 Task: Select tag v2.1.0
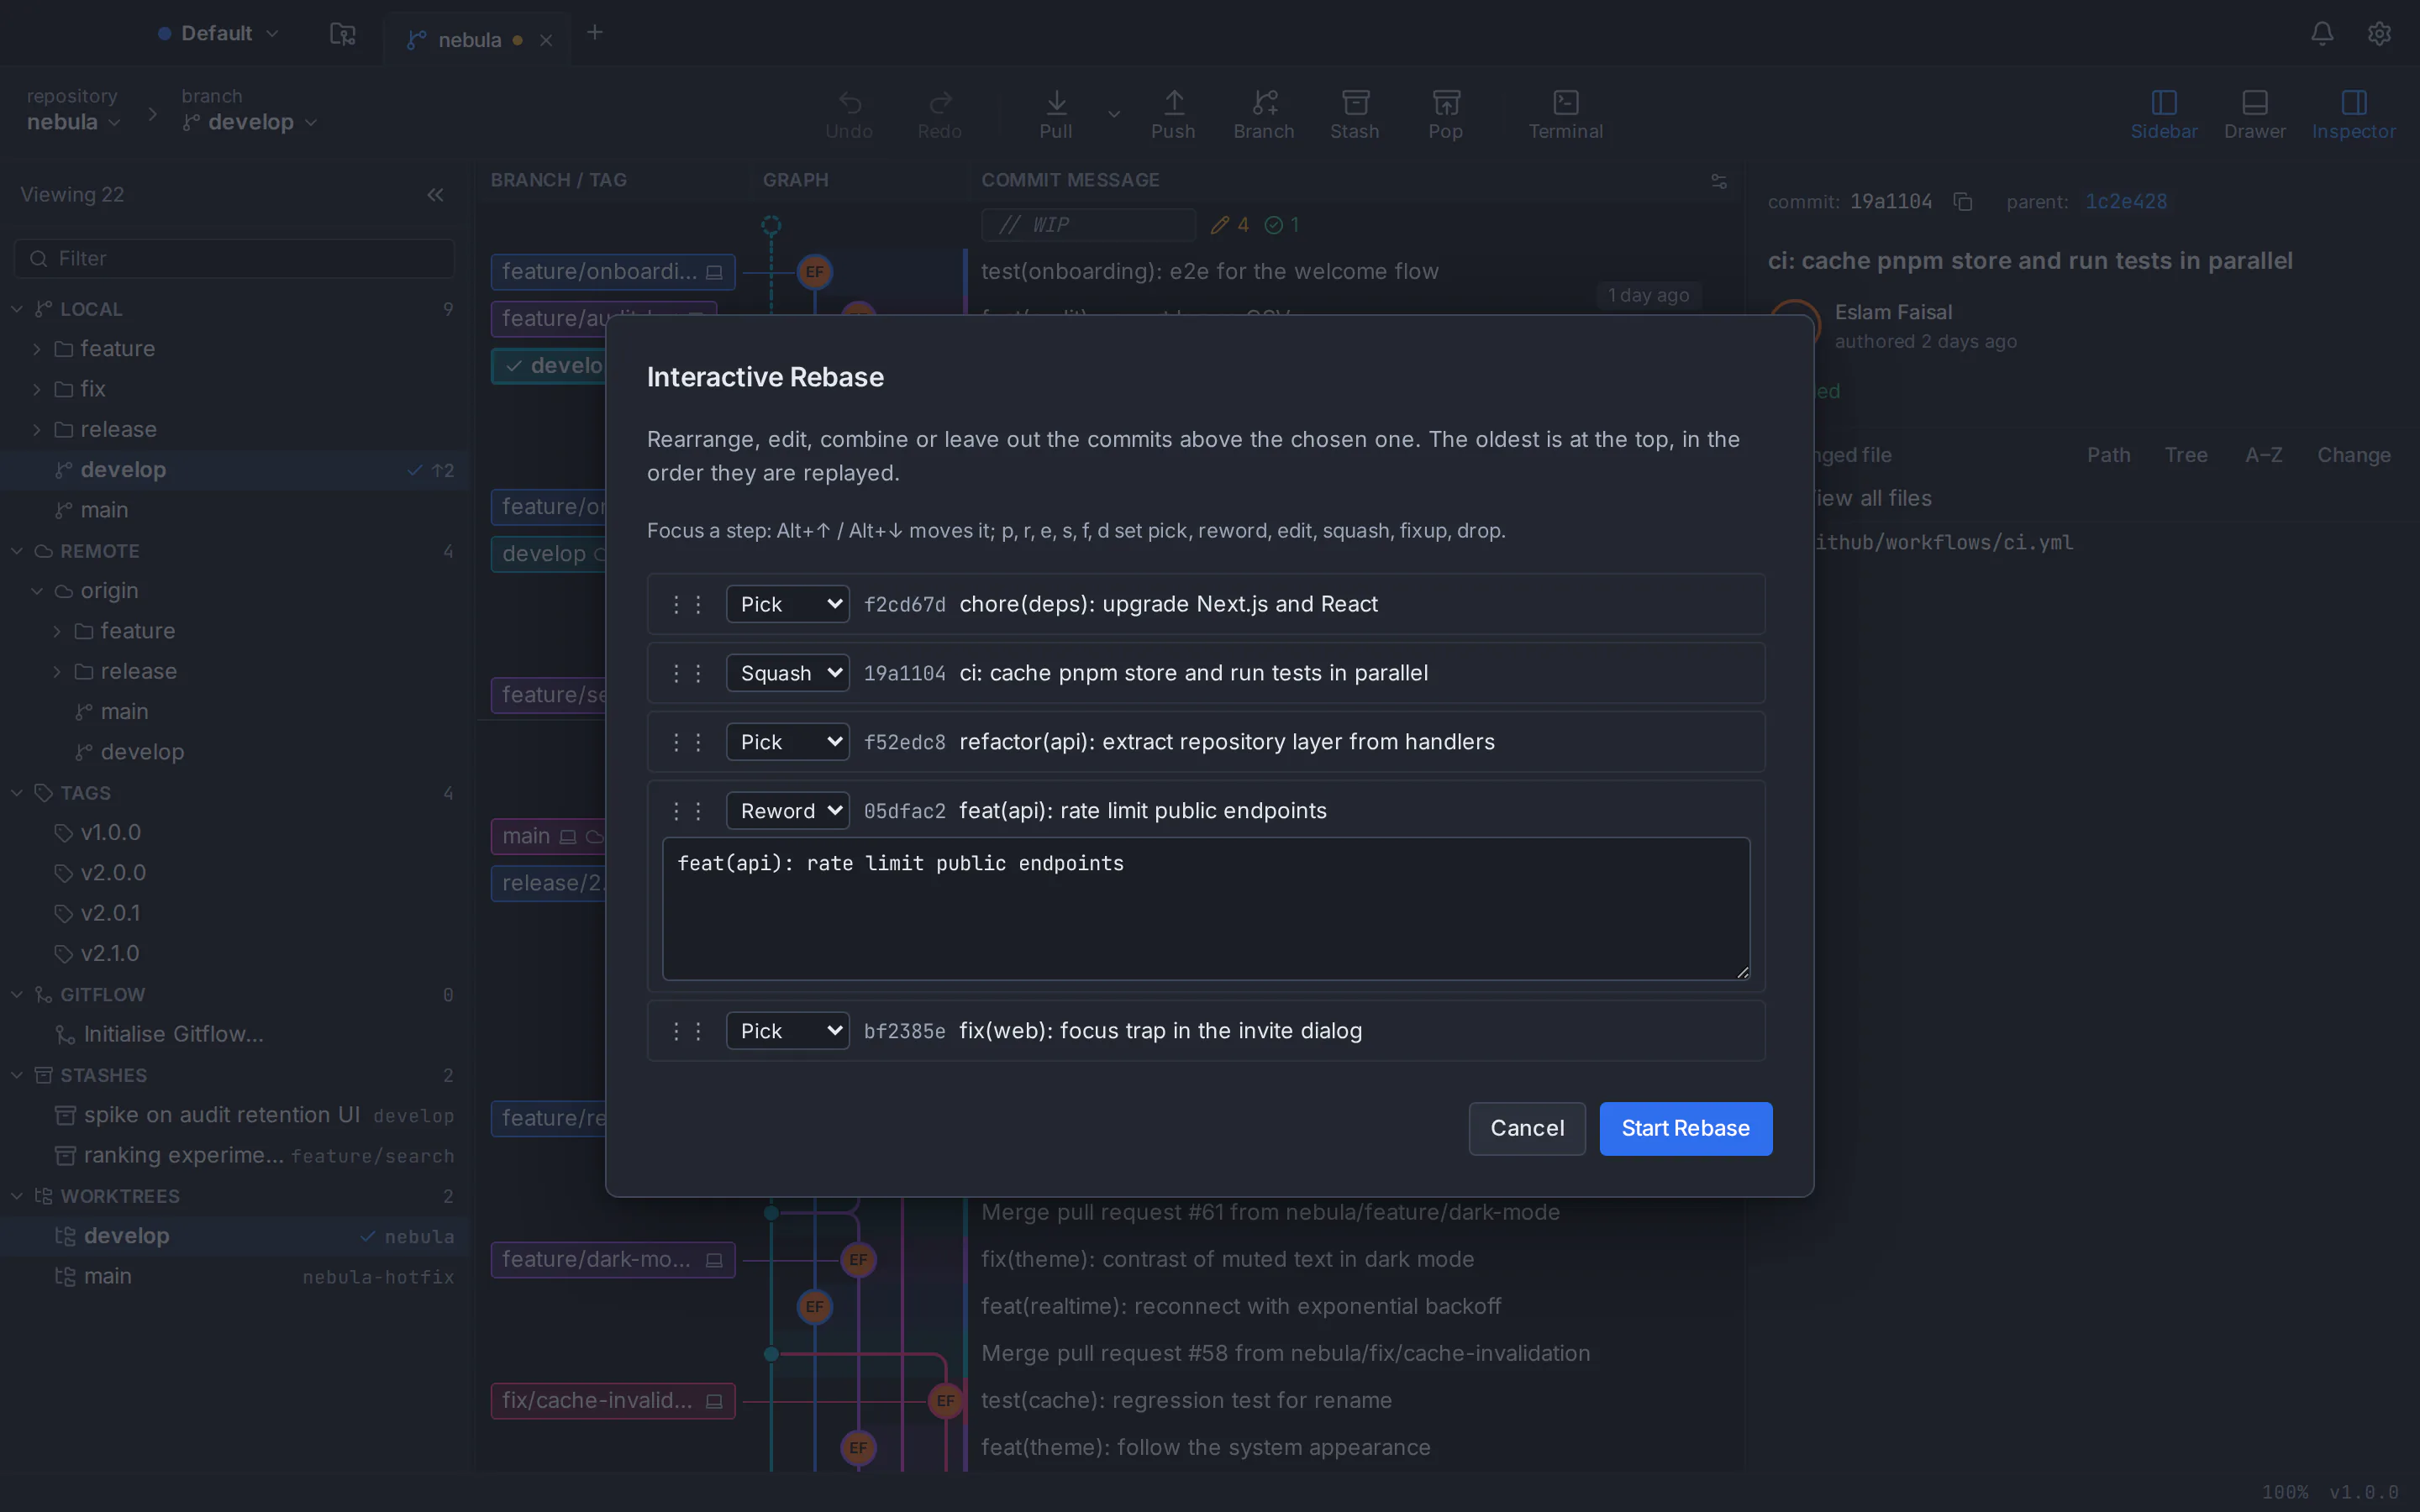(x=235, y=954)
